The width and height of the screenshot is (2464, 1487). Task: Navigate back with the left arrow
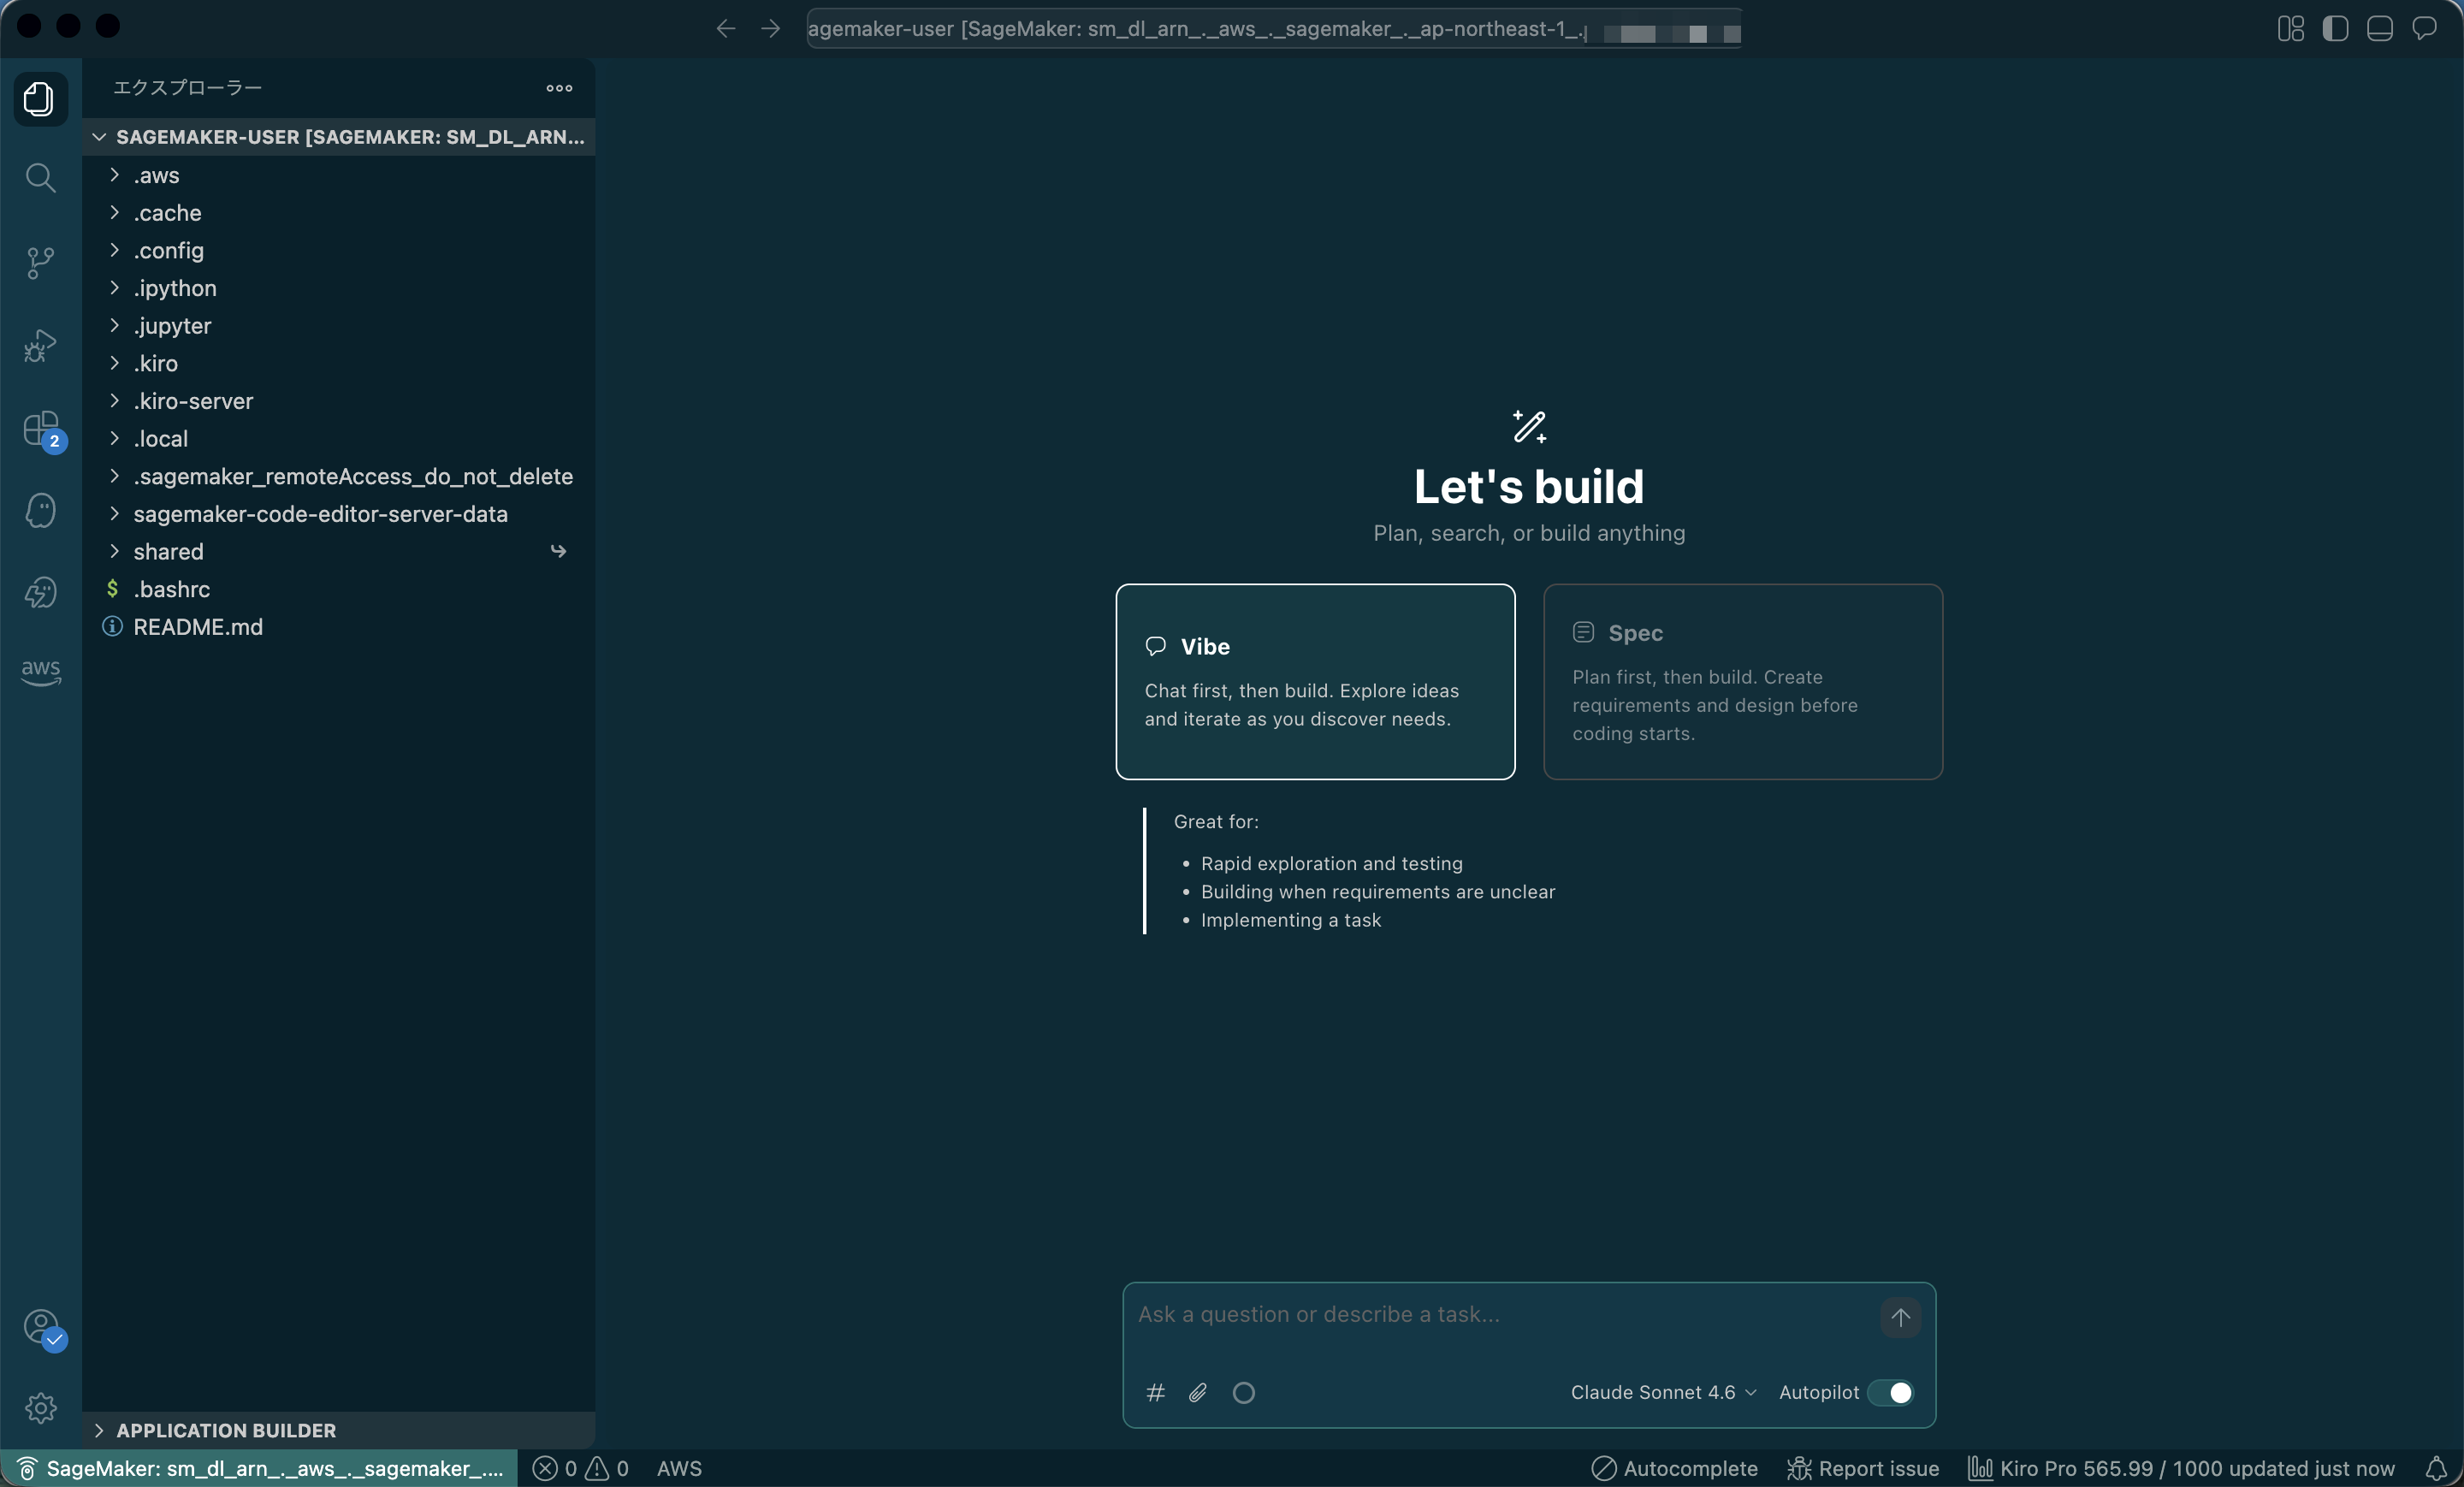tap(726, 29)
